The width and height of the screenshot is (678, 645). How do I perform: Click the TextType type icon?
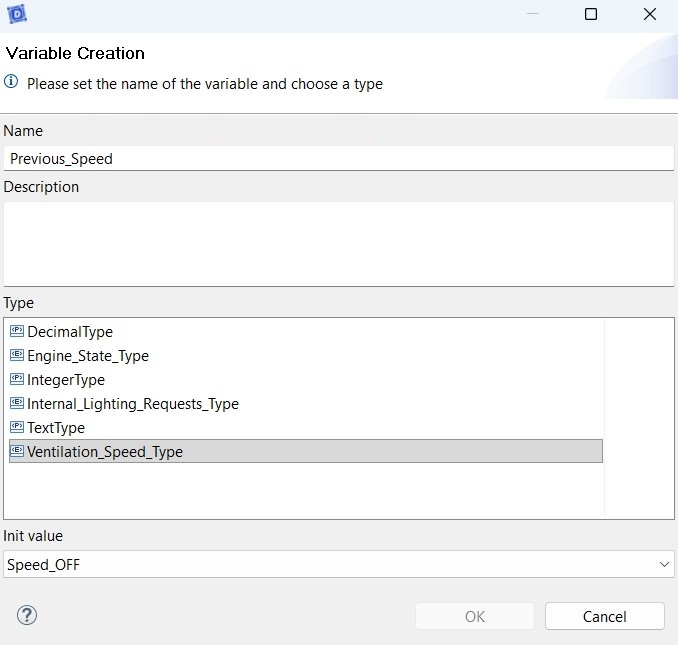point(17,427)
